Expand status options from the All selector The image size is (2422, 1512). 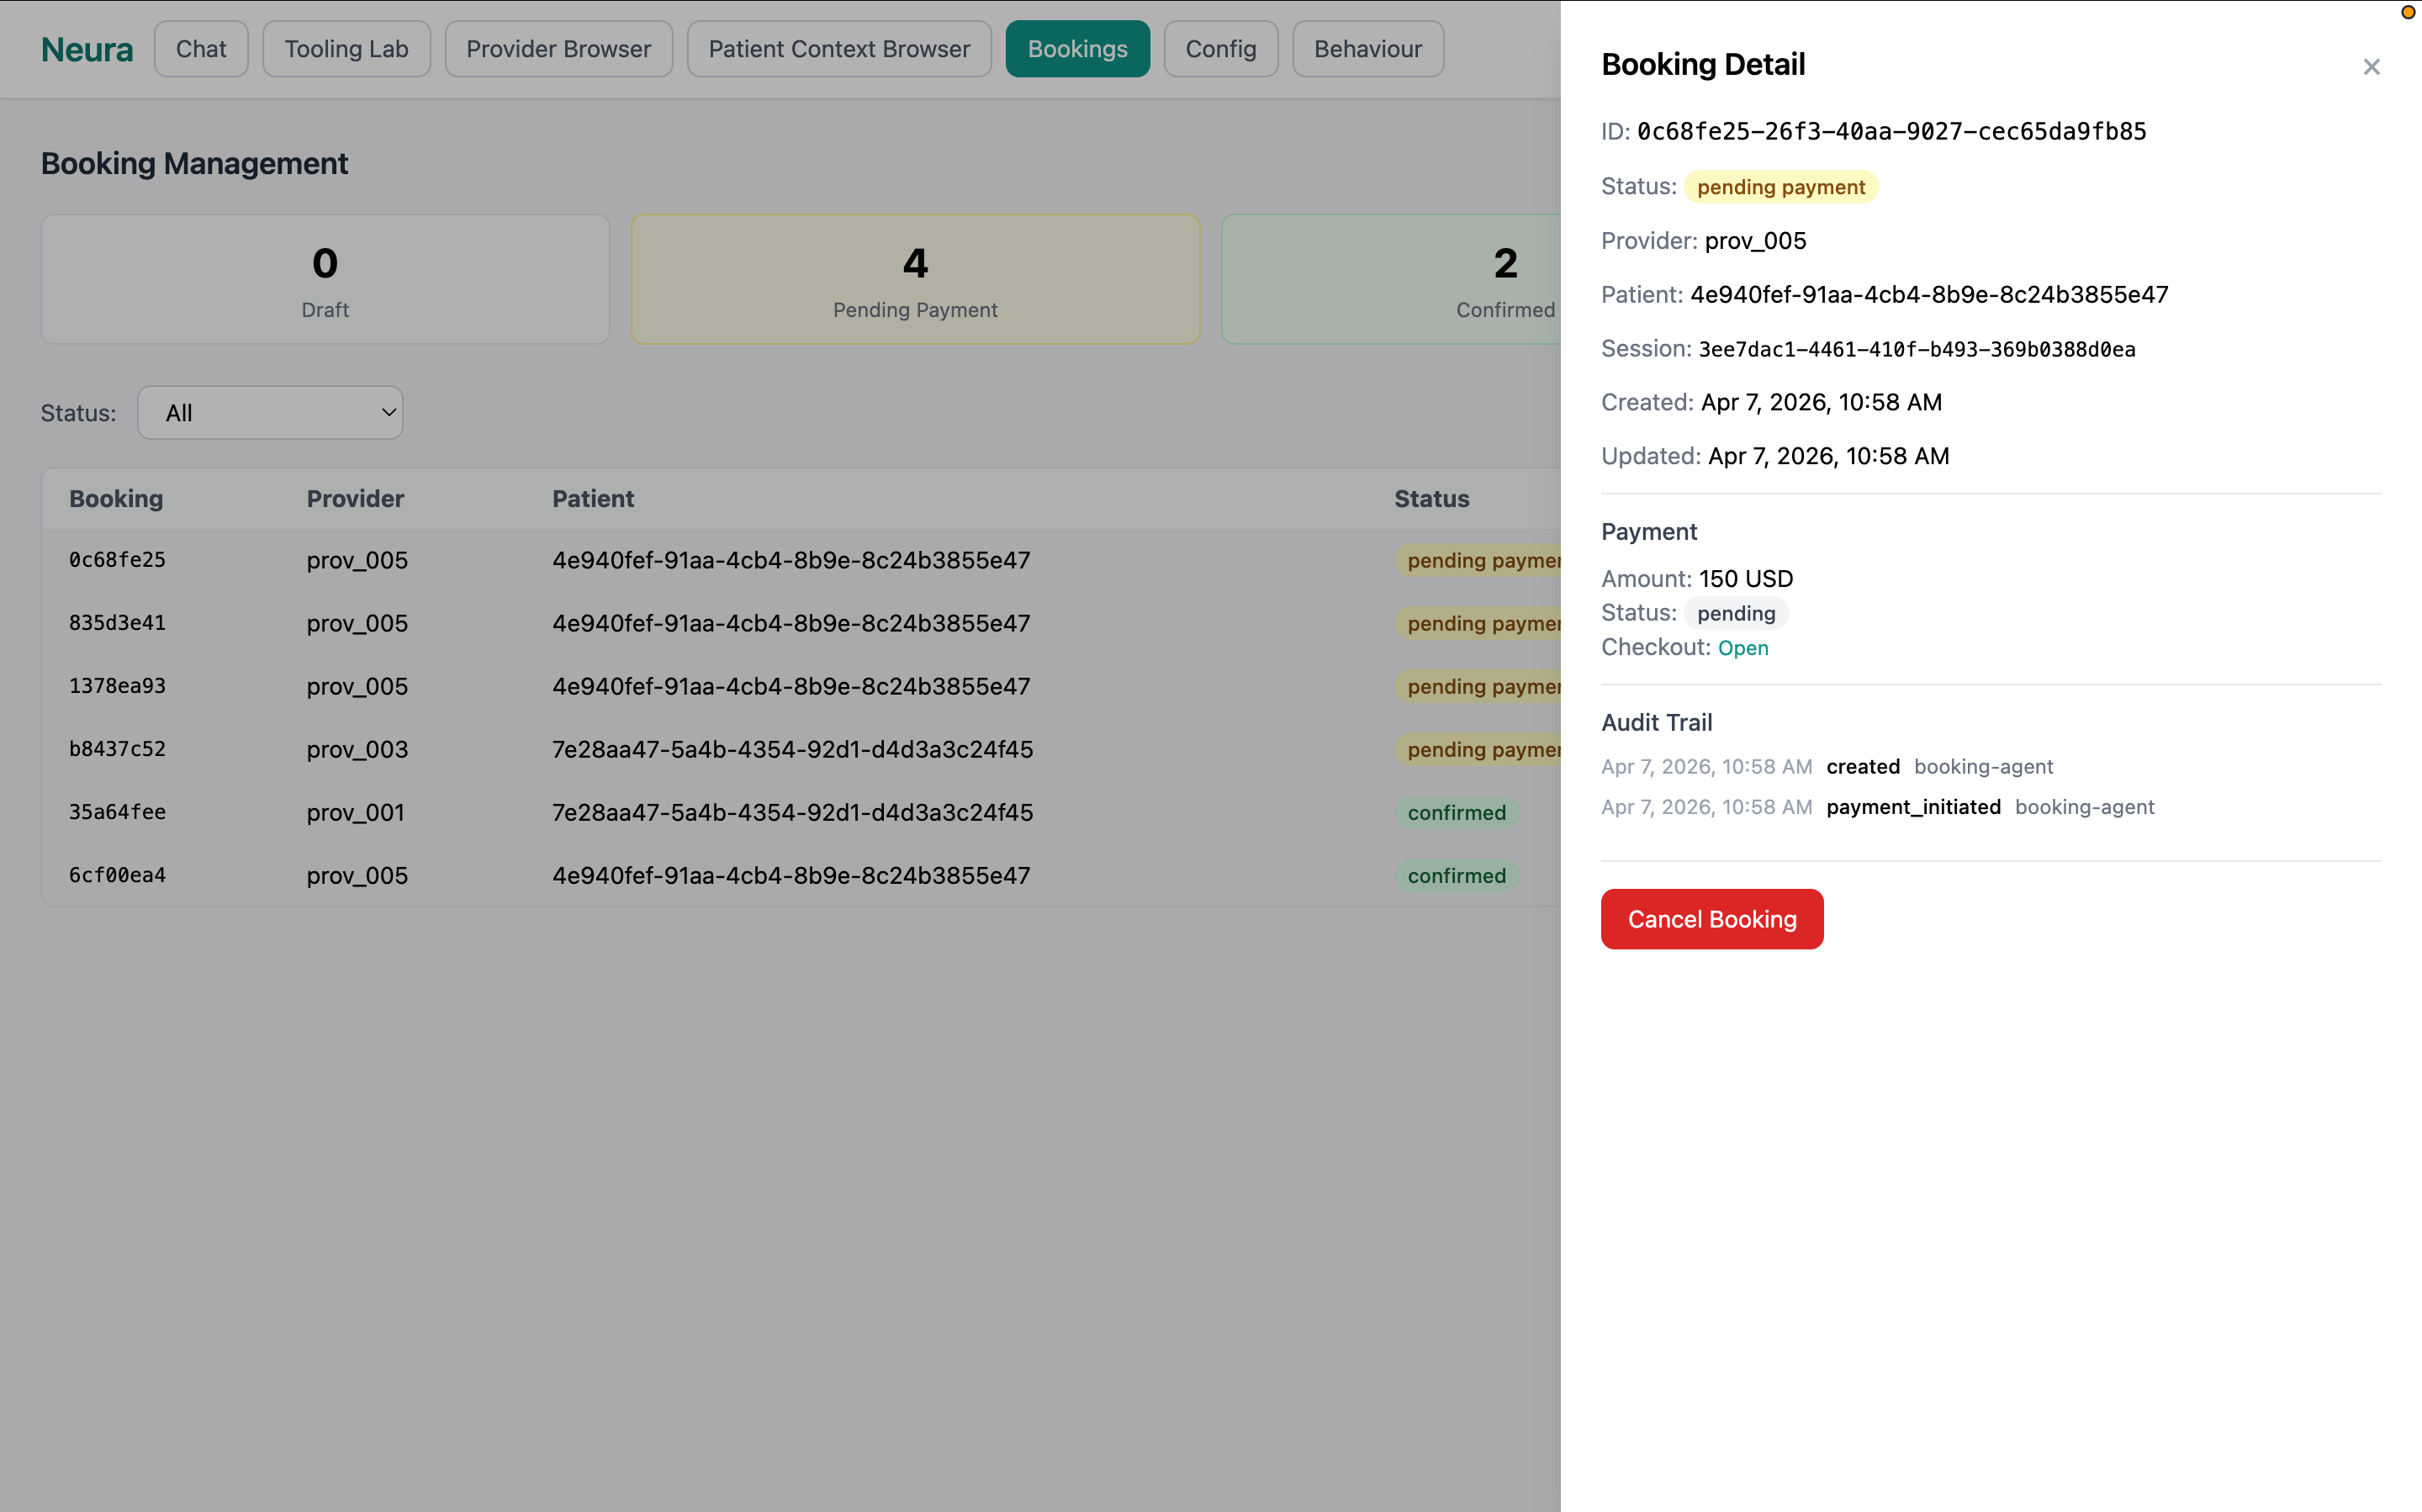tap(270, 412)
